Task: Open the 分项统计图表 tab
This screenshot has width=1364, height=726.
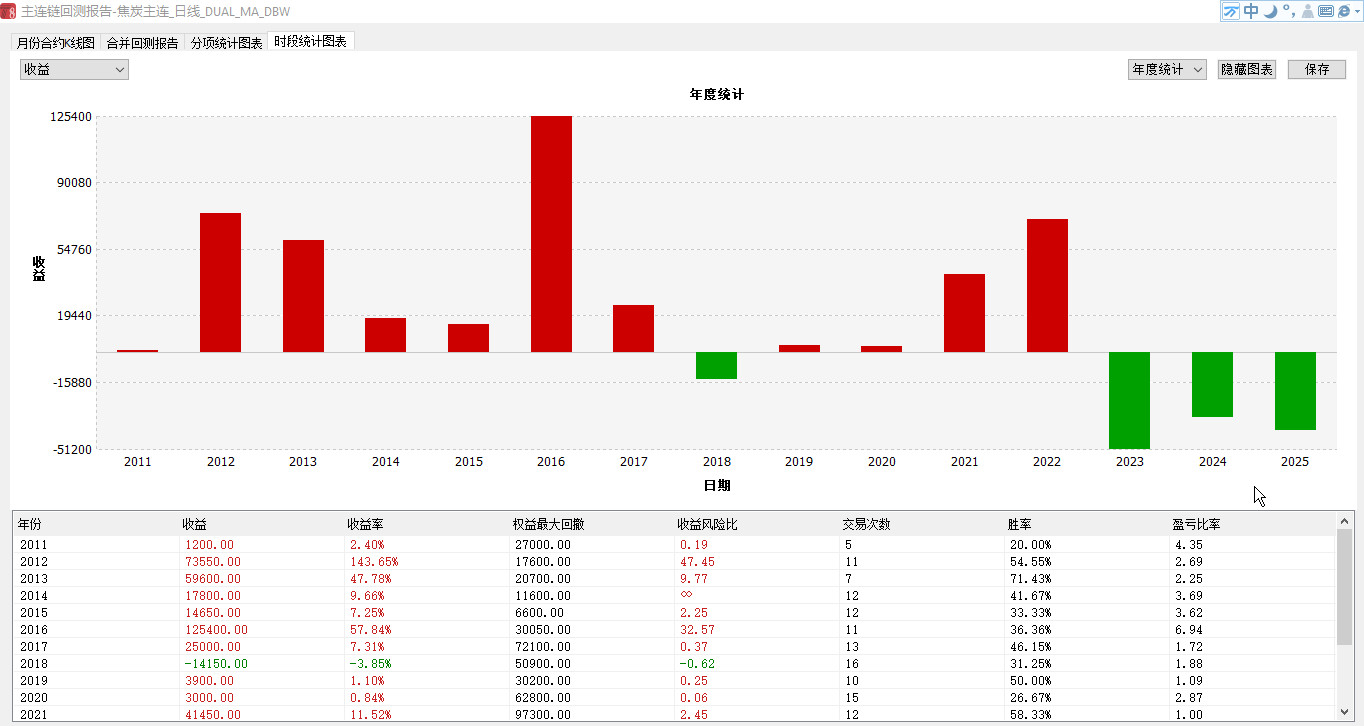Action: point(226,43)
